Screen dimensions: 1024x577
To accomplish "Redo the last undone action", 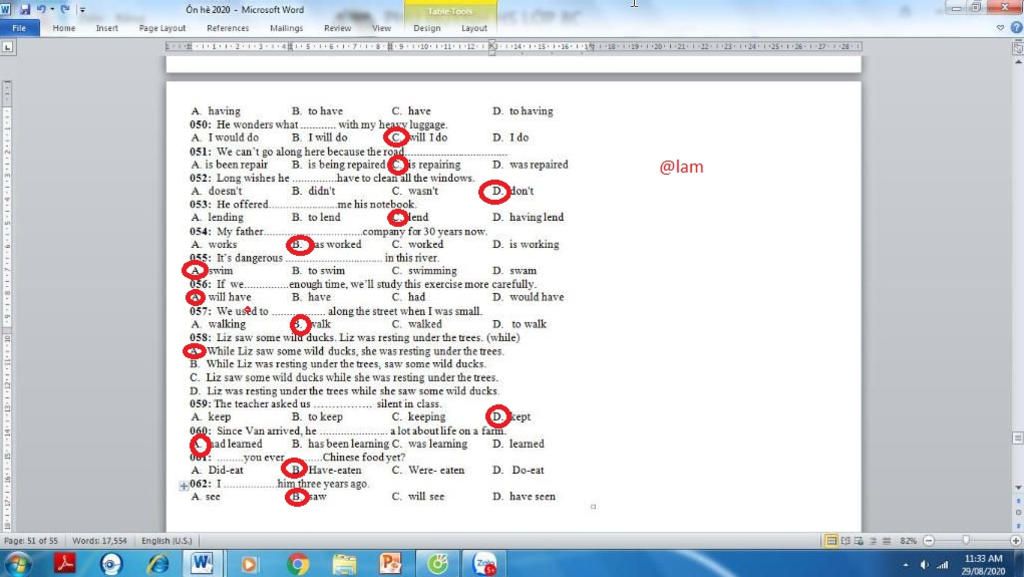I will point(65,9).
